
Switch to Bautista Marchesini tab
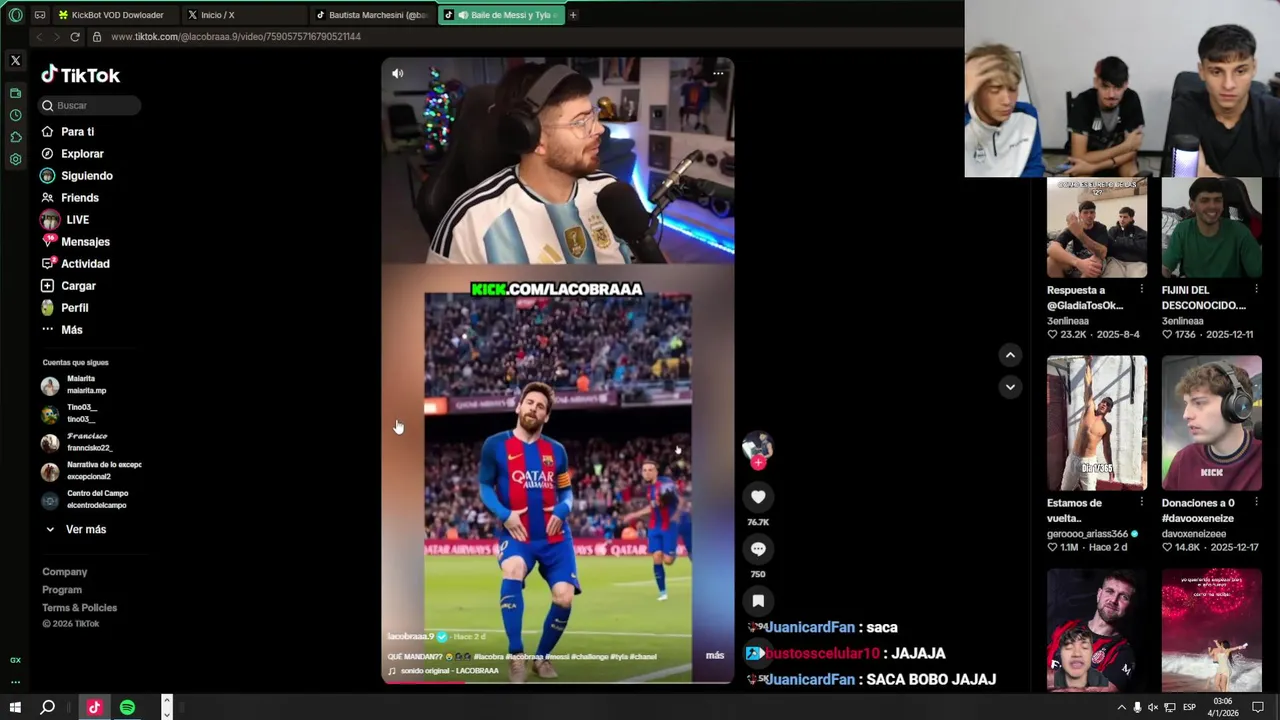point(372,15)
